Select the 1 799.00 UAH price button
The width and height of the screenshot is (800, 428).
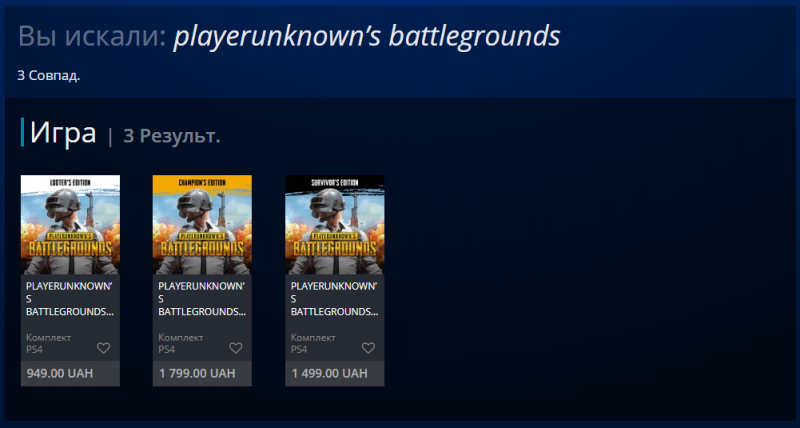tap(202, 373)
